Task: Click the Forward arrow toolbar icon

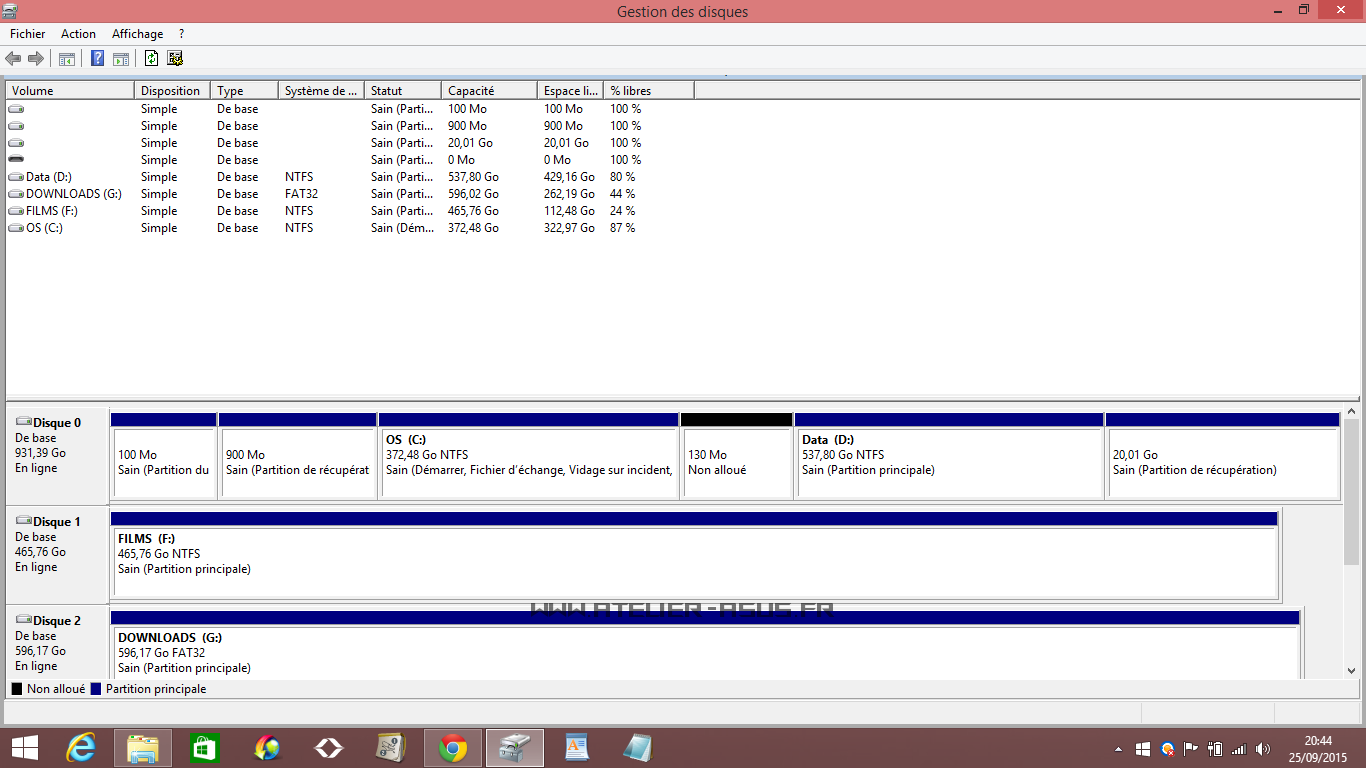Action: pyautogui.click(x=36, y=59)
